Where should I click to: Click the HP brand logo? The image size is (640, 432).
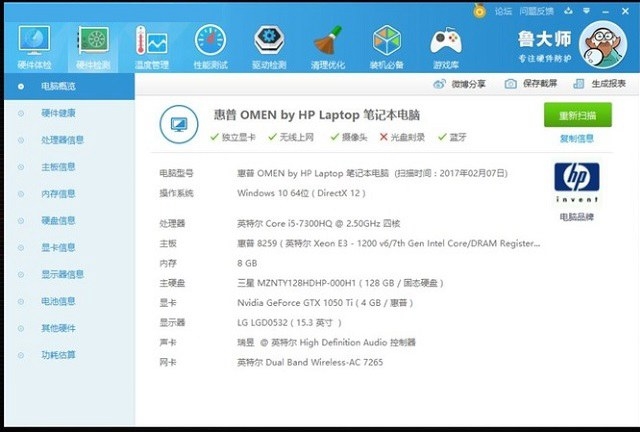577,182
